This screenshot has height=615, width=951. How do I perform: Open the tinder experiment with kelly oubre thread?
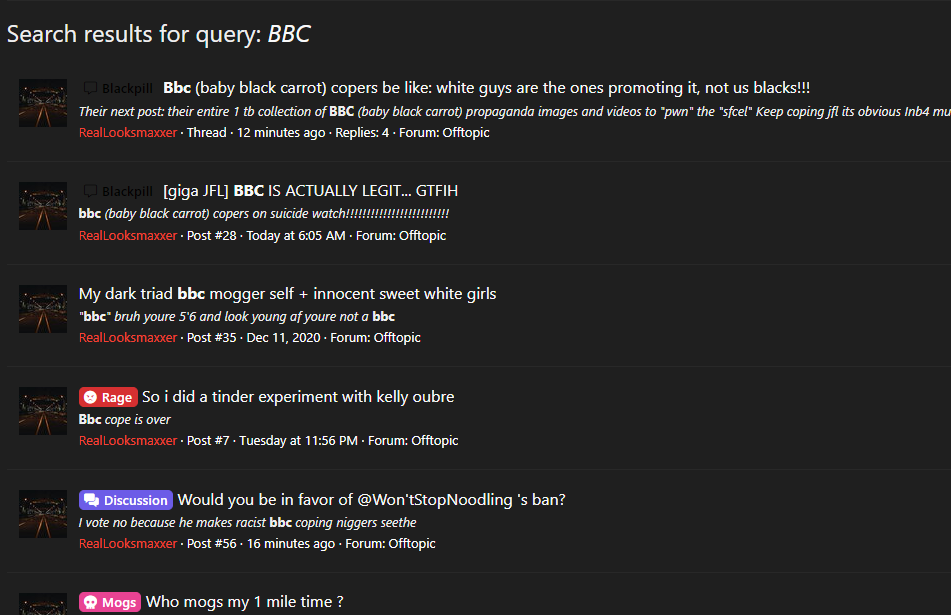(x=298, y=397)
